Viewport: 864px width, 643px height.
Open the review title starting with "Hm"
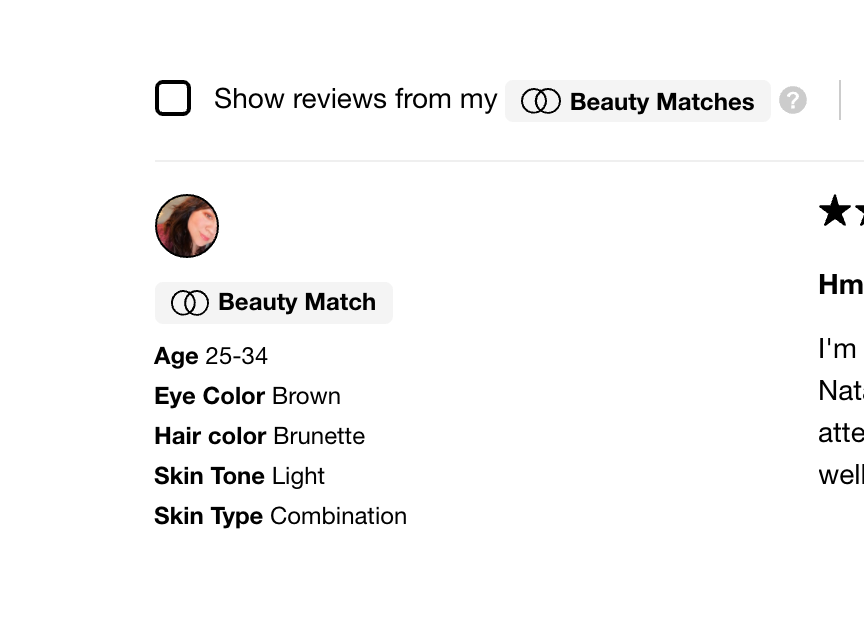coord(840,284)
